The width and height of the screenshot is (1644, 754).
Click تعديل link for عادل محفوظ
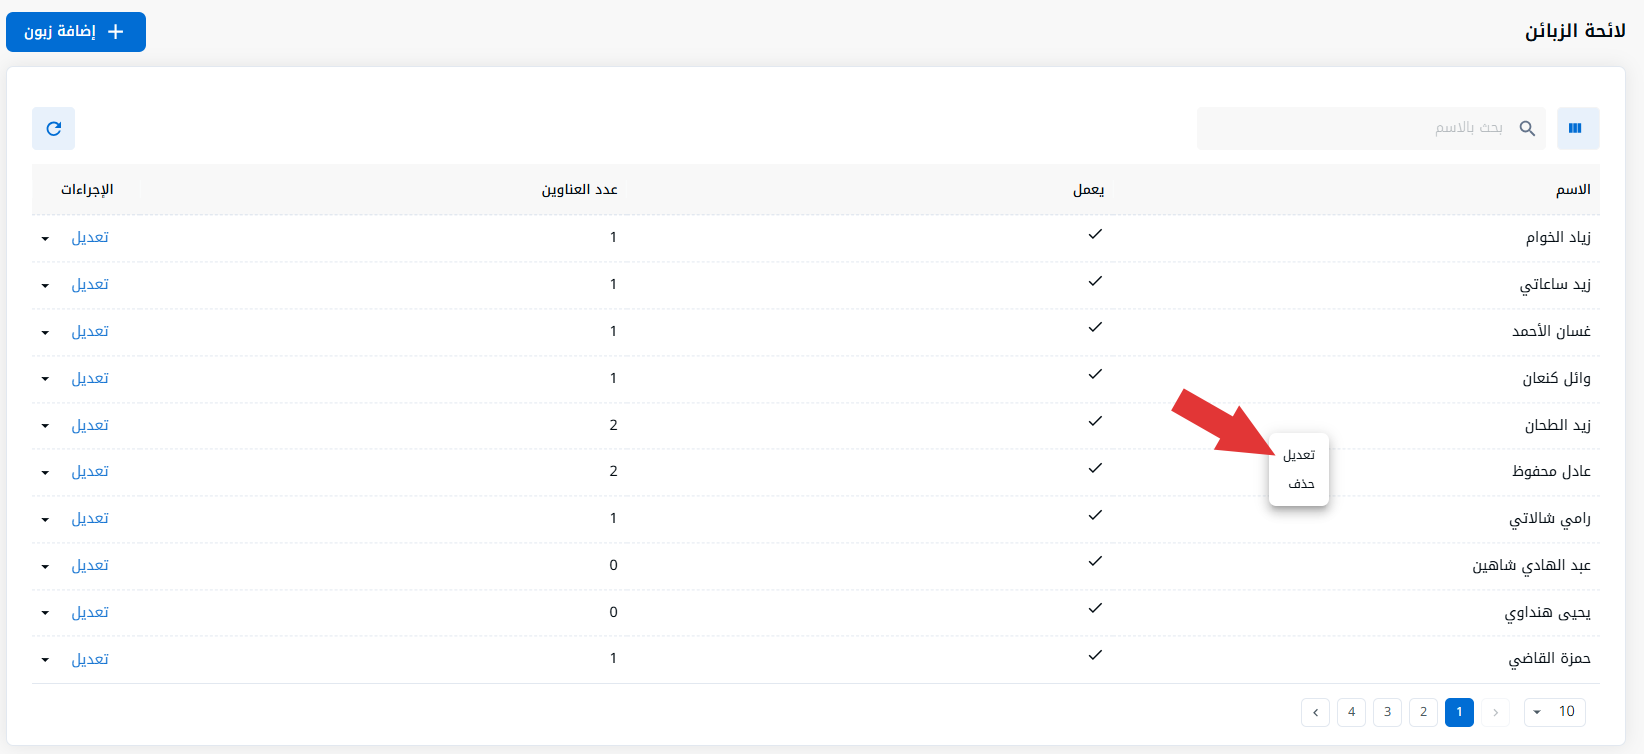point(90,472)
